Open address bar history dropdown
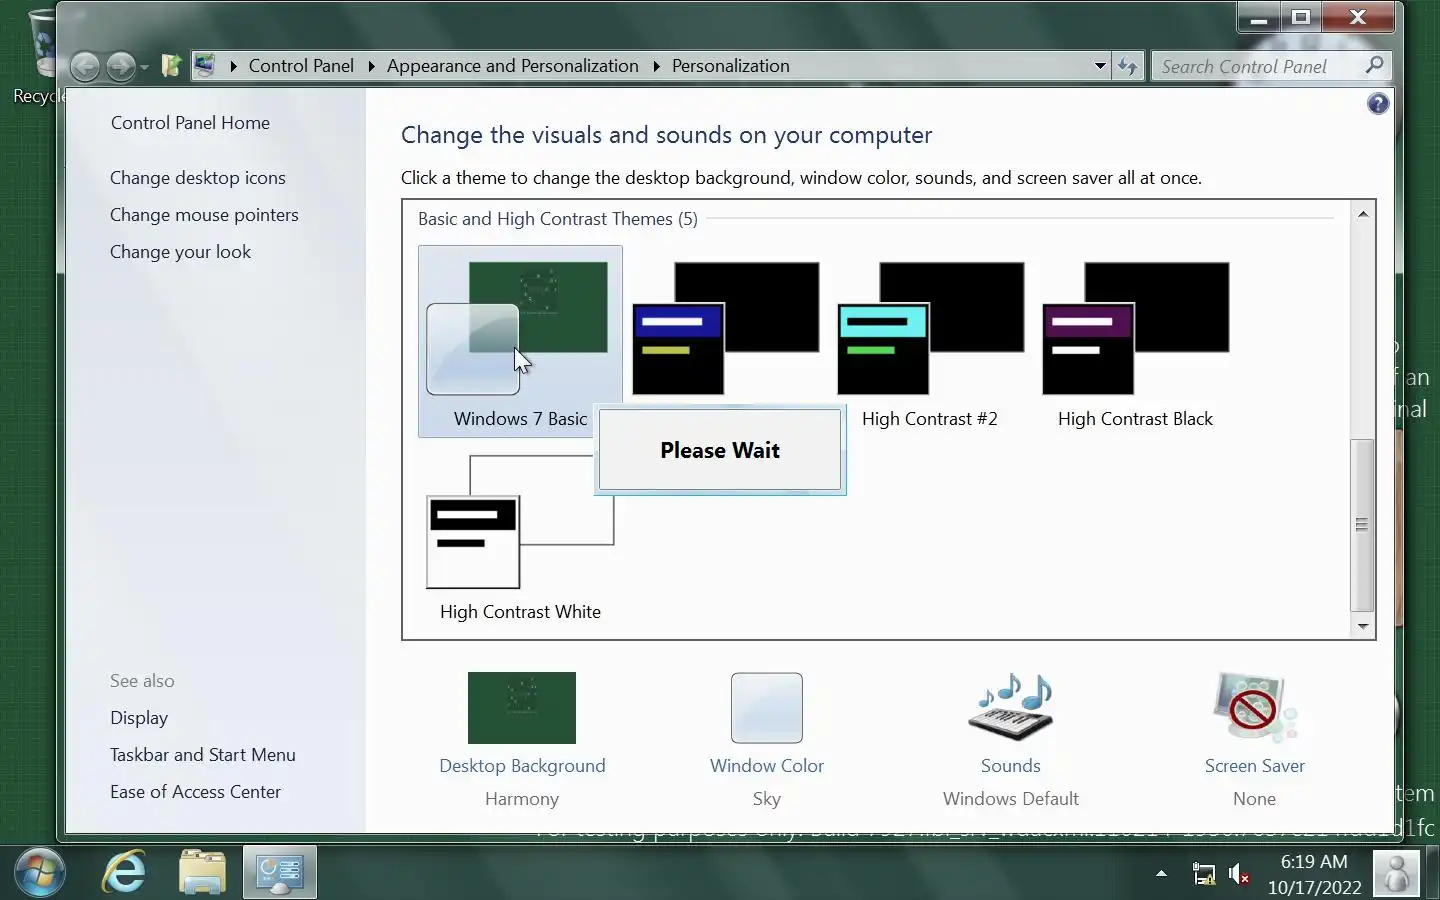Image resolution: width=1440 pixels, height=900 pixels. (1100, 66)
